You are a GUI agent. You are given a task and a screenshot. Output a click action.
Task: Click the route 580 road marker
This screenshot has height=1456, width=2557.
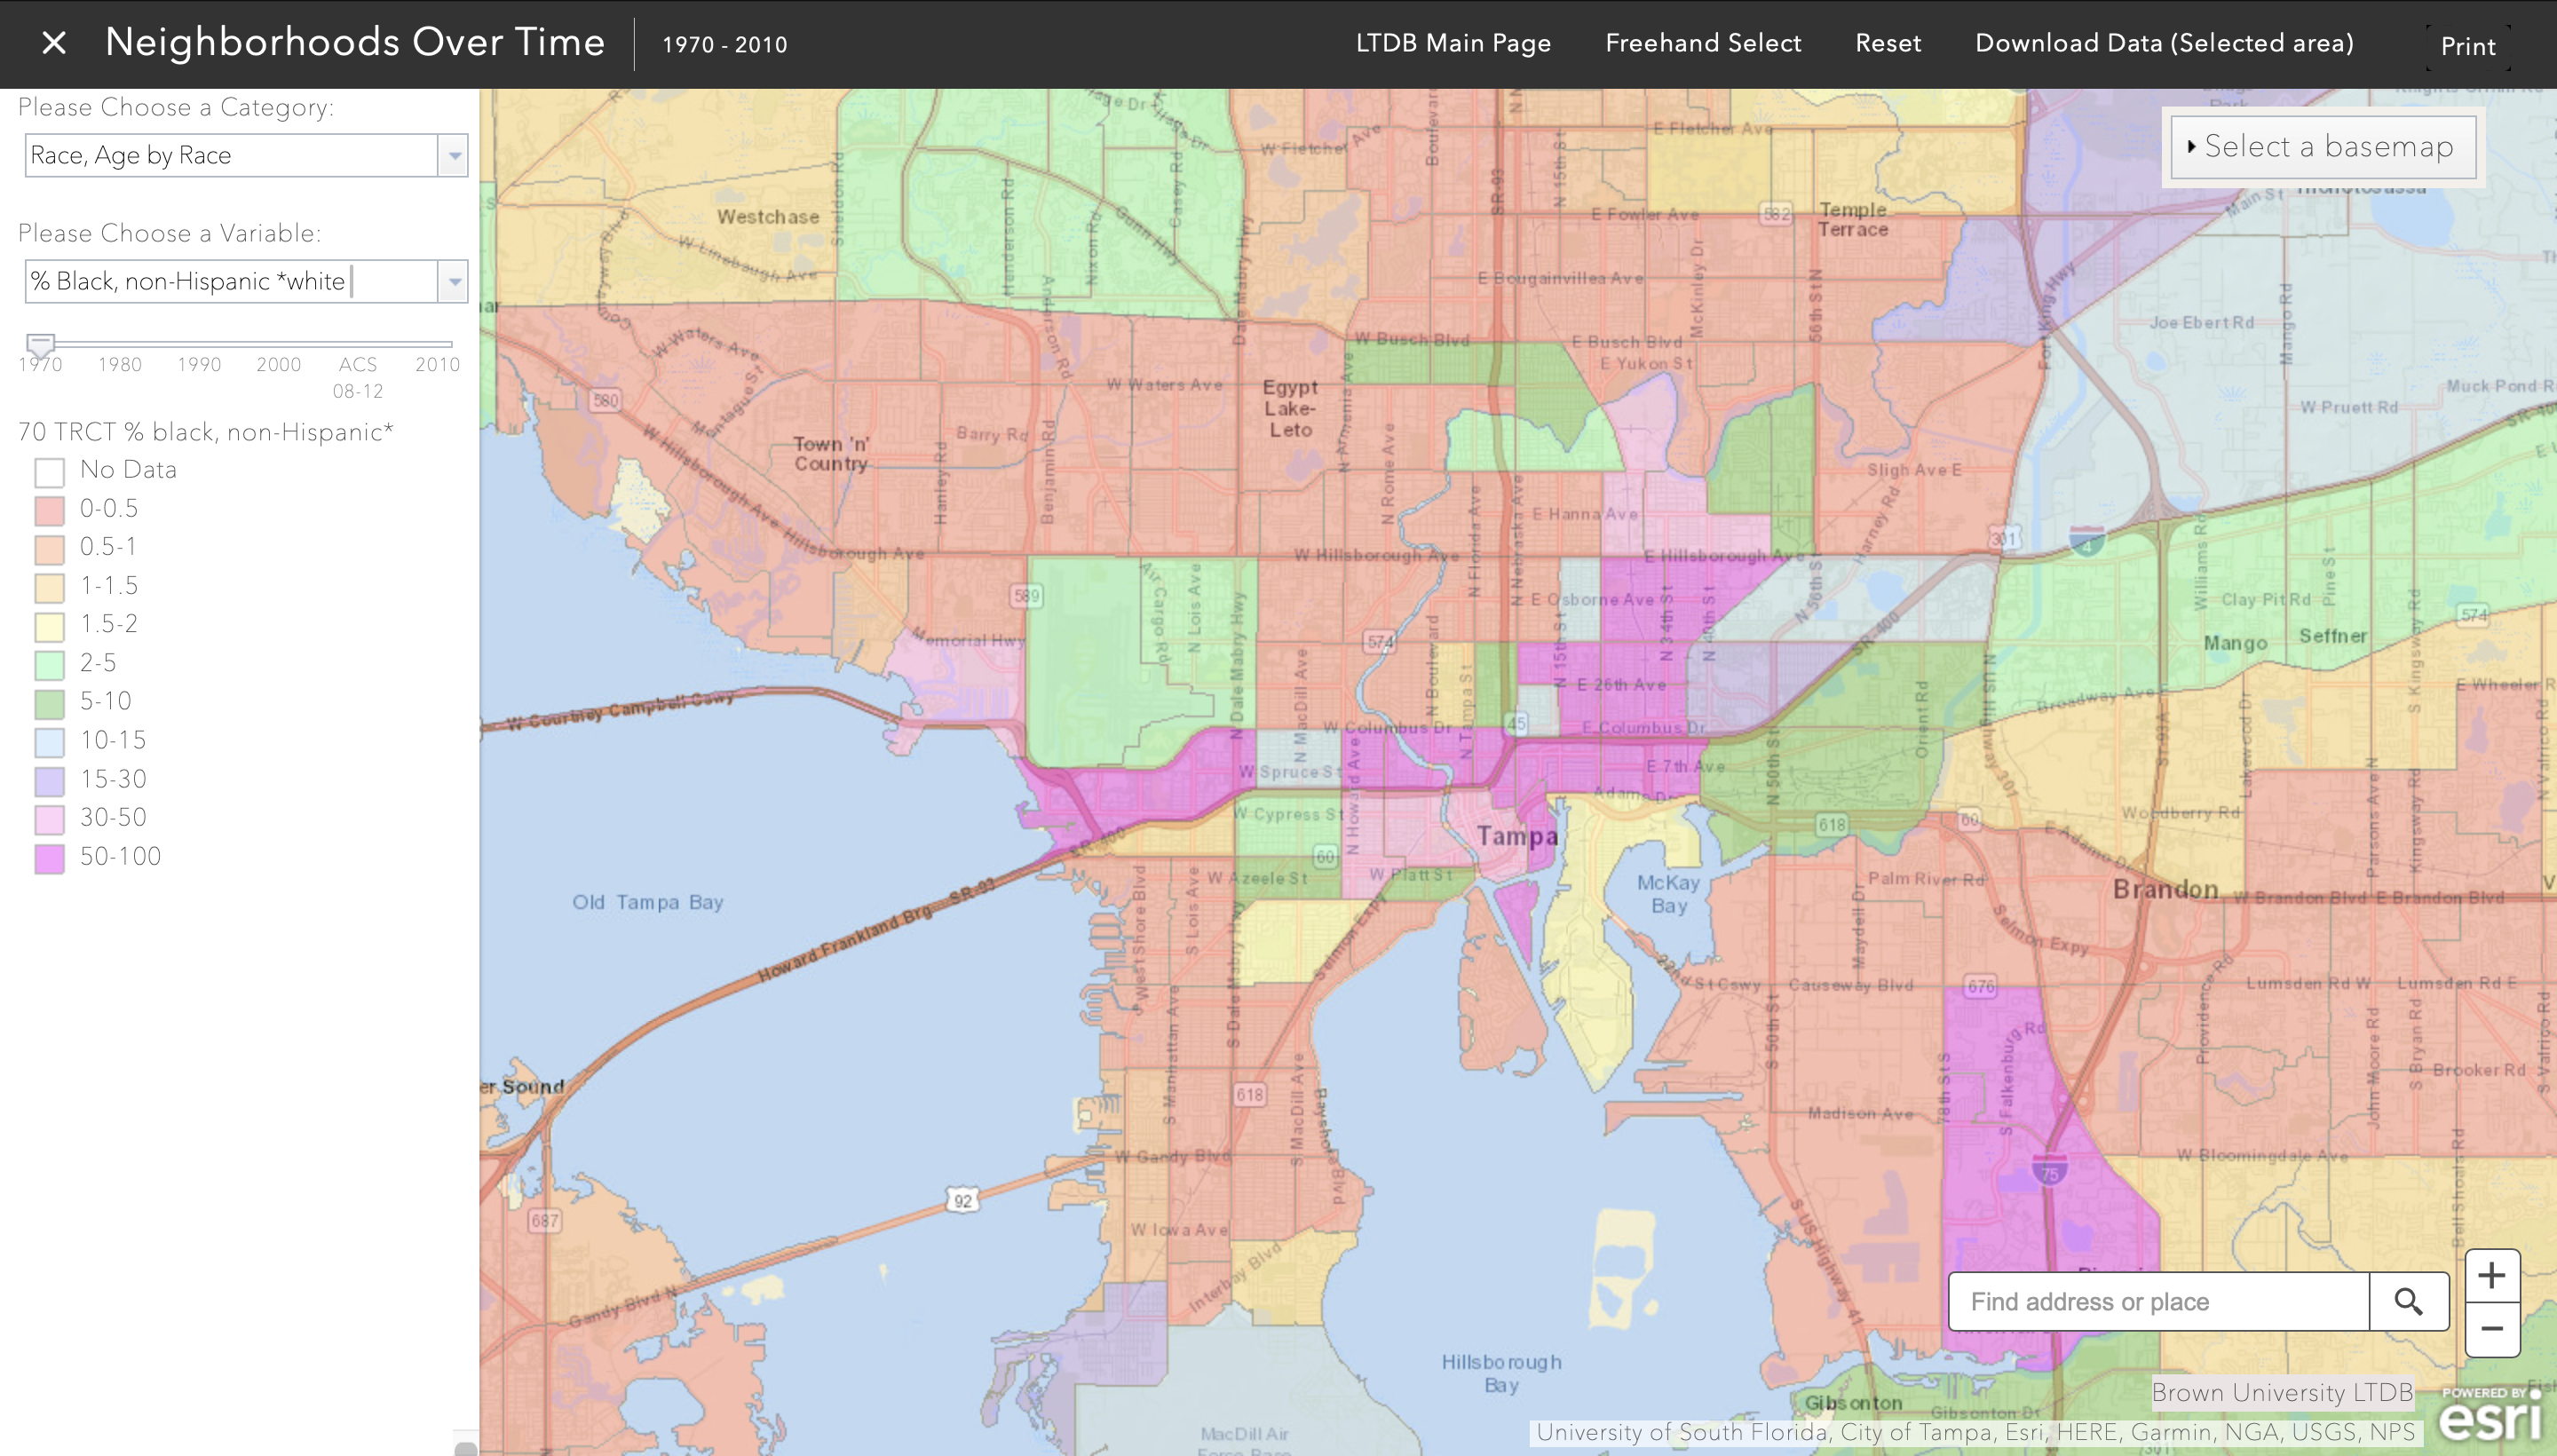click(x=605, y=401)
